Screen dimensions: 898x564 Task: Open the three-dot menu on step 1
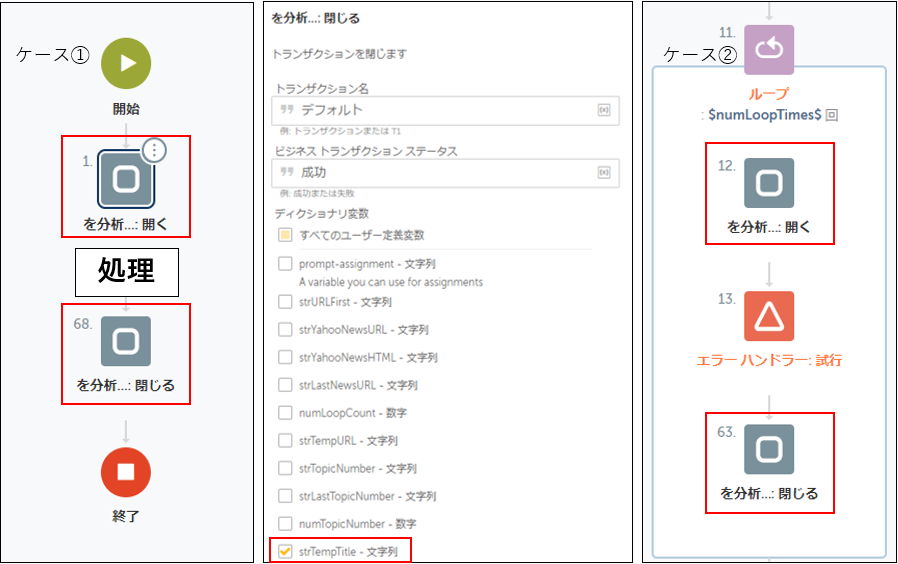coord(154,150)
